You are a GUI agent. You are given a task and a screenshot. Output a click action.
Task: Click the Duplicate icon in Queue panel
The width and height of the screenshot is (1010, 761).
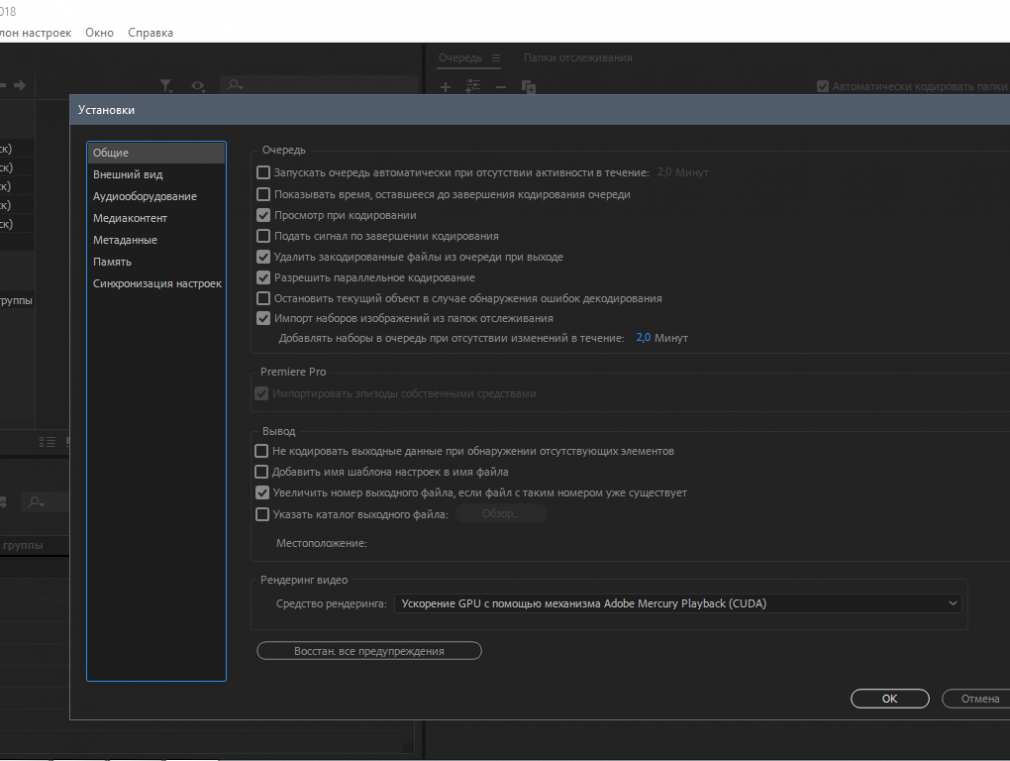pos(528,87)
